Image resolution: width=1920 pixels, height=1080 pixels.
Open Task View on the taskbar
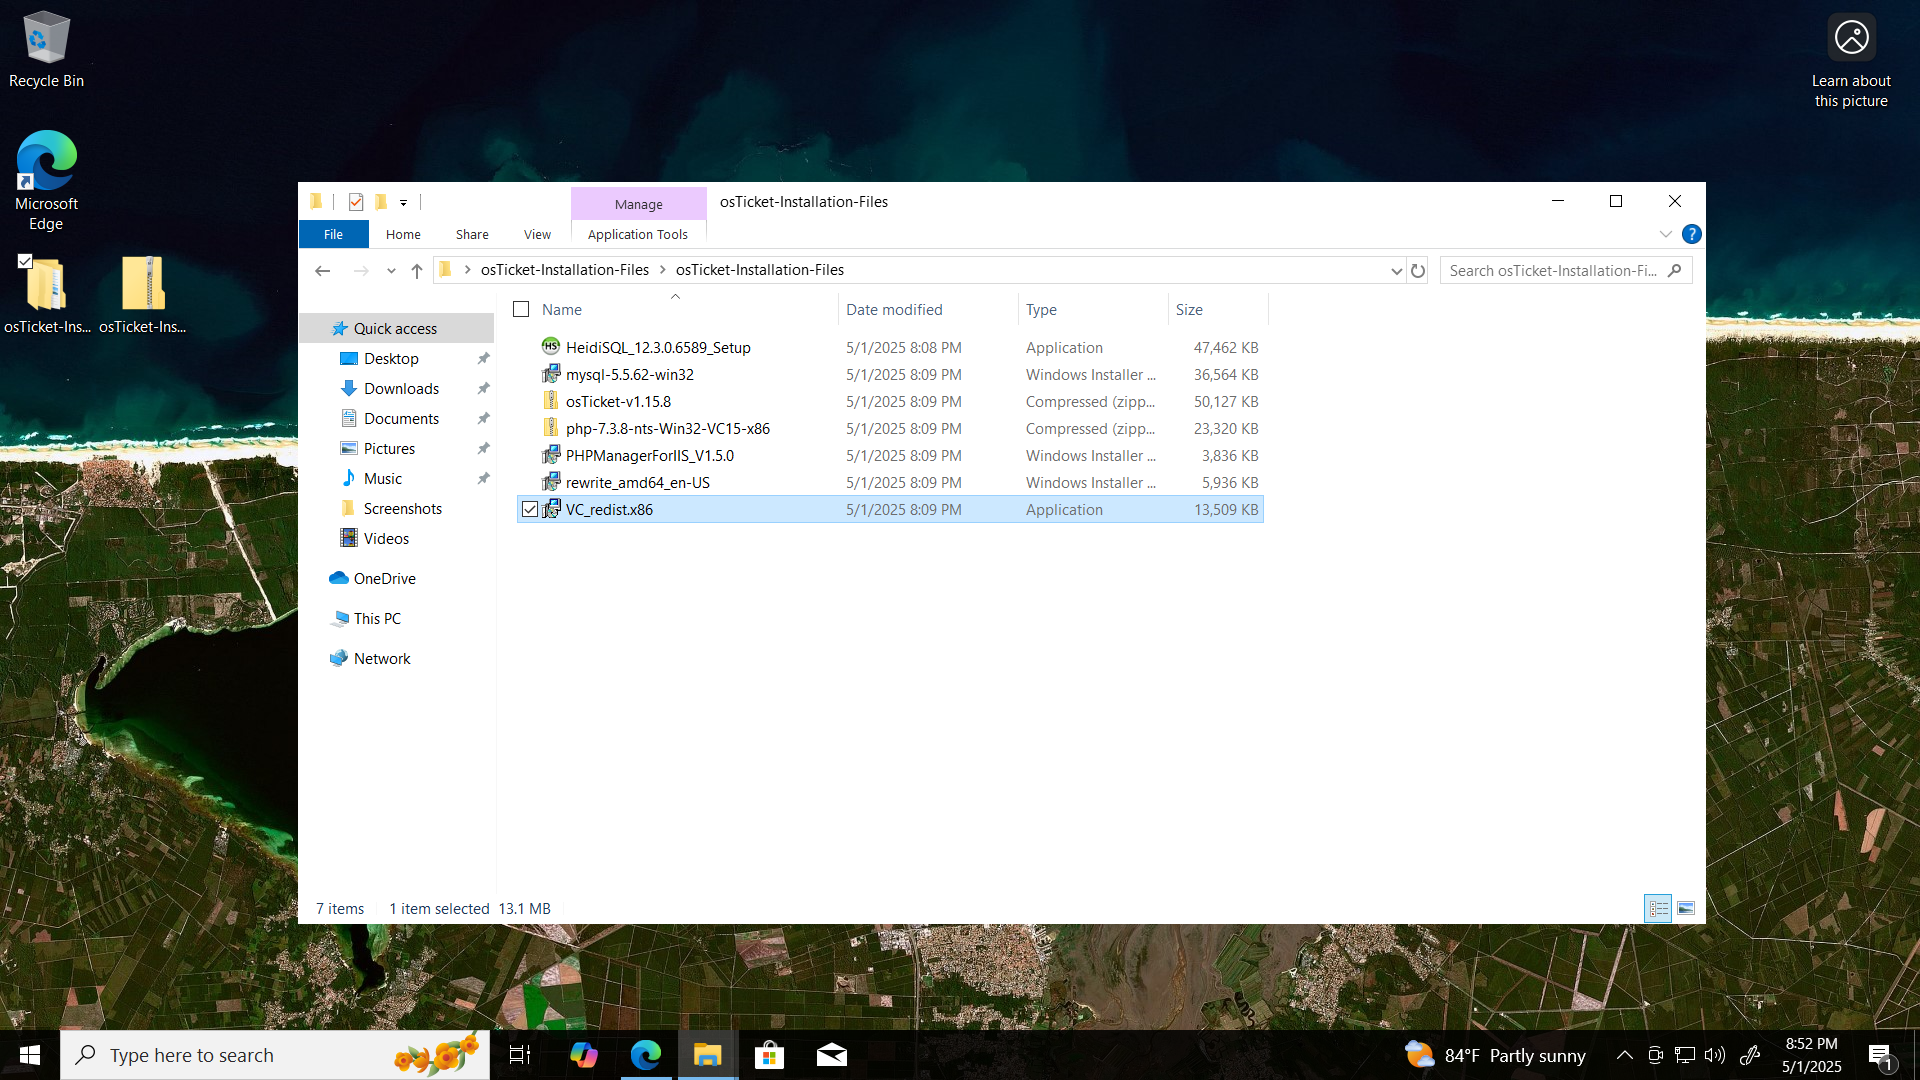tap(520, 1055)
